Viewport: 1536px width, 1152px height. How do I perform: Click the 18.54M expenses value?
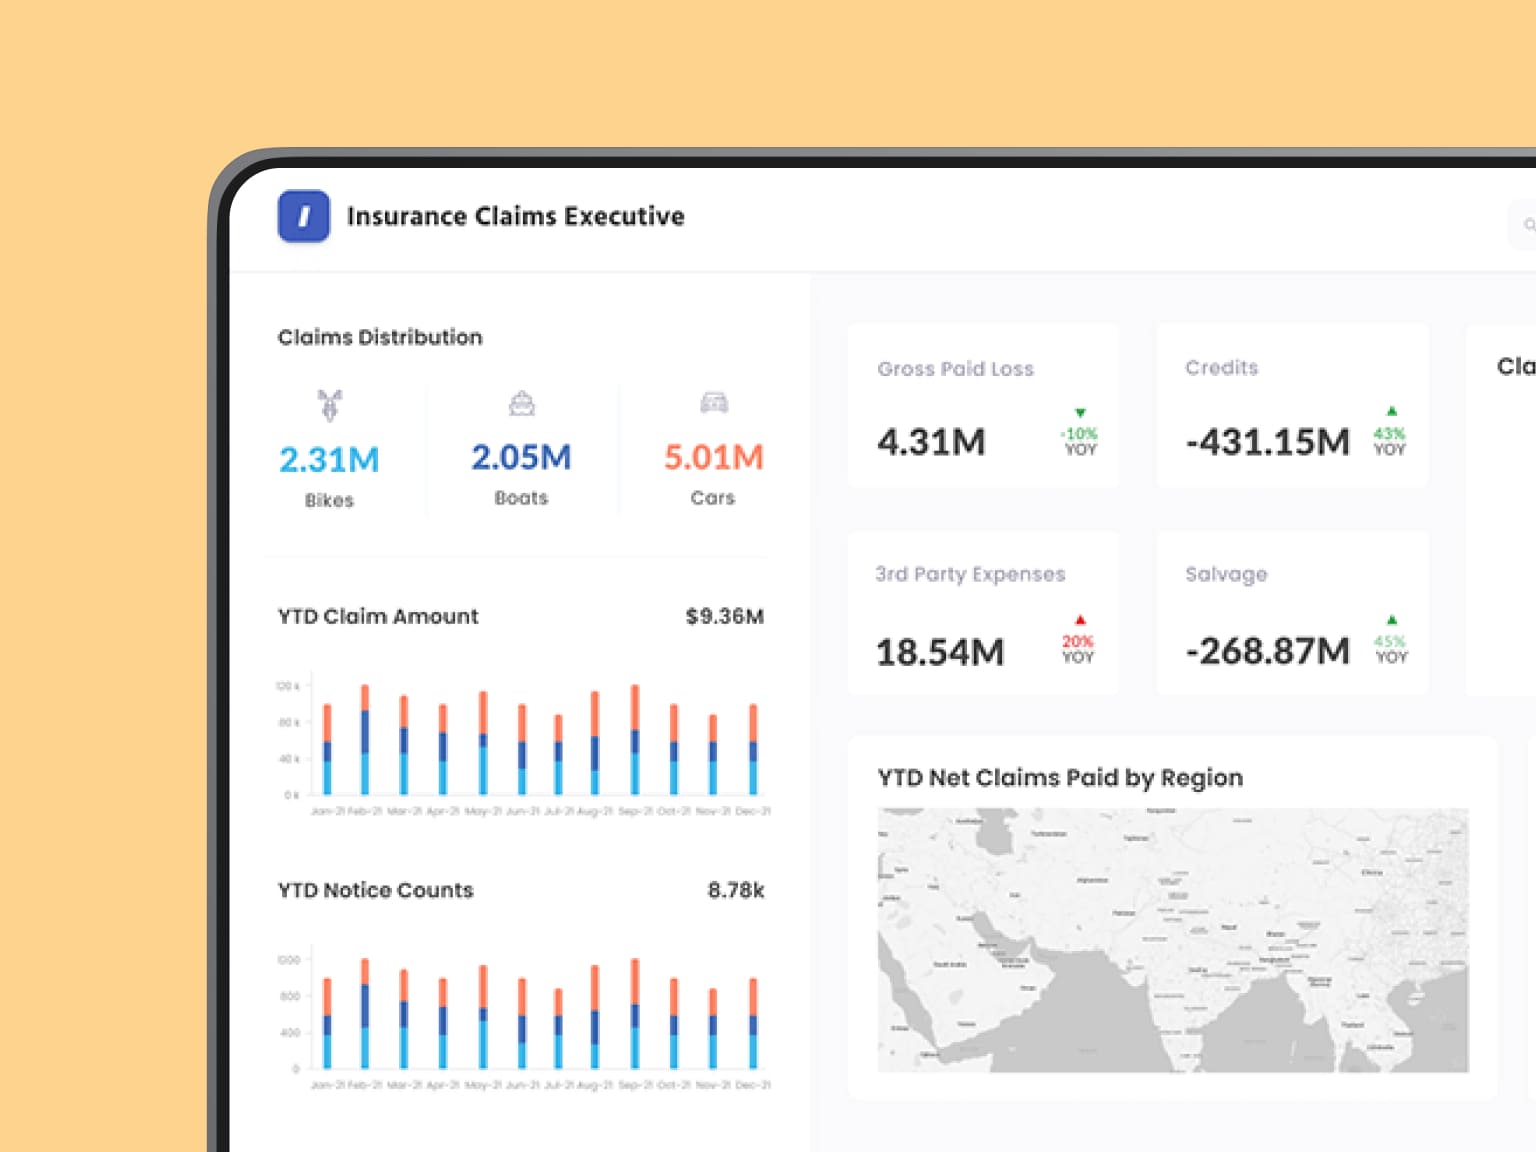pos(940,652)
